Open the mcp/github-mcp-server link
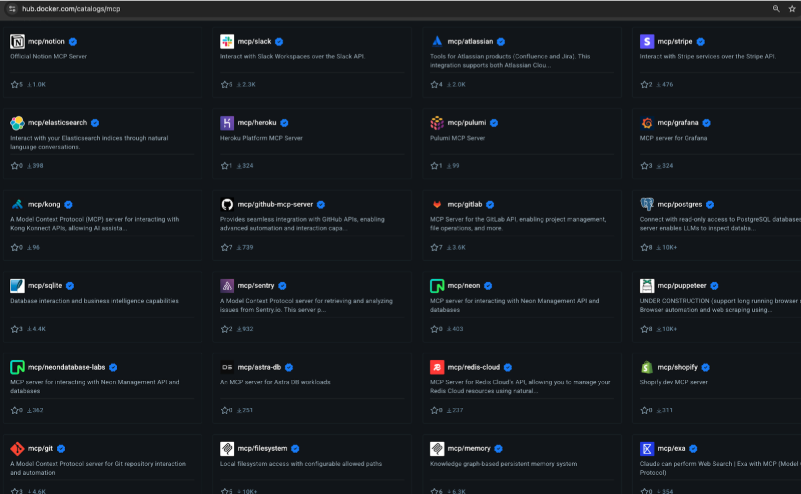 tap(275, 204)
